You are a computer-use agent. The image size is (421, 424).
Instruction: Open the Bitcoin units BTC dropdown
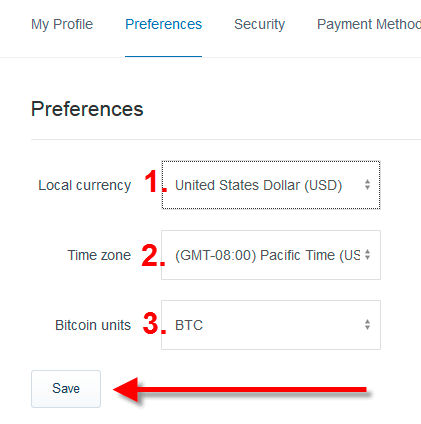pyautogui.click(x=271, y=325)
